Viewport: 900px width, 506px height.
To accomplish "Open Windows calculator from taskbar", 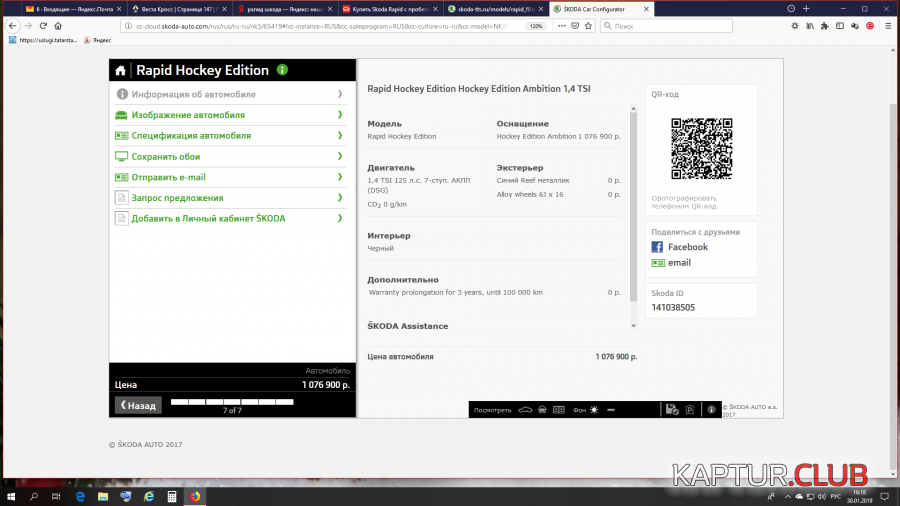I will tap(172, 496).
